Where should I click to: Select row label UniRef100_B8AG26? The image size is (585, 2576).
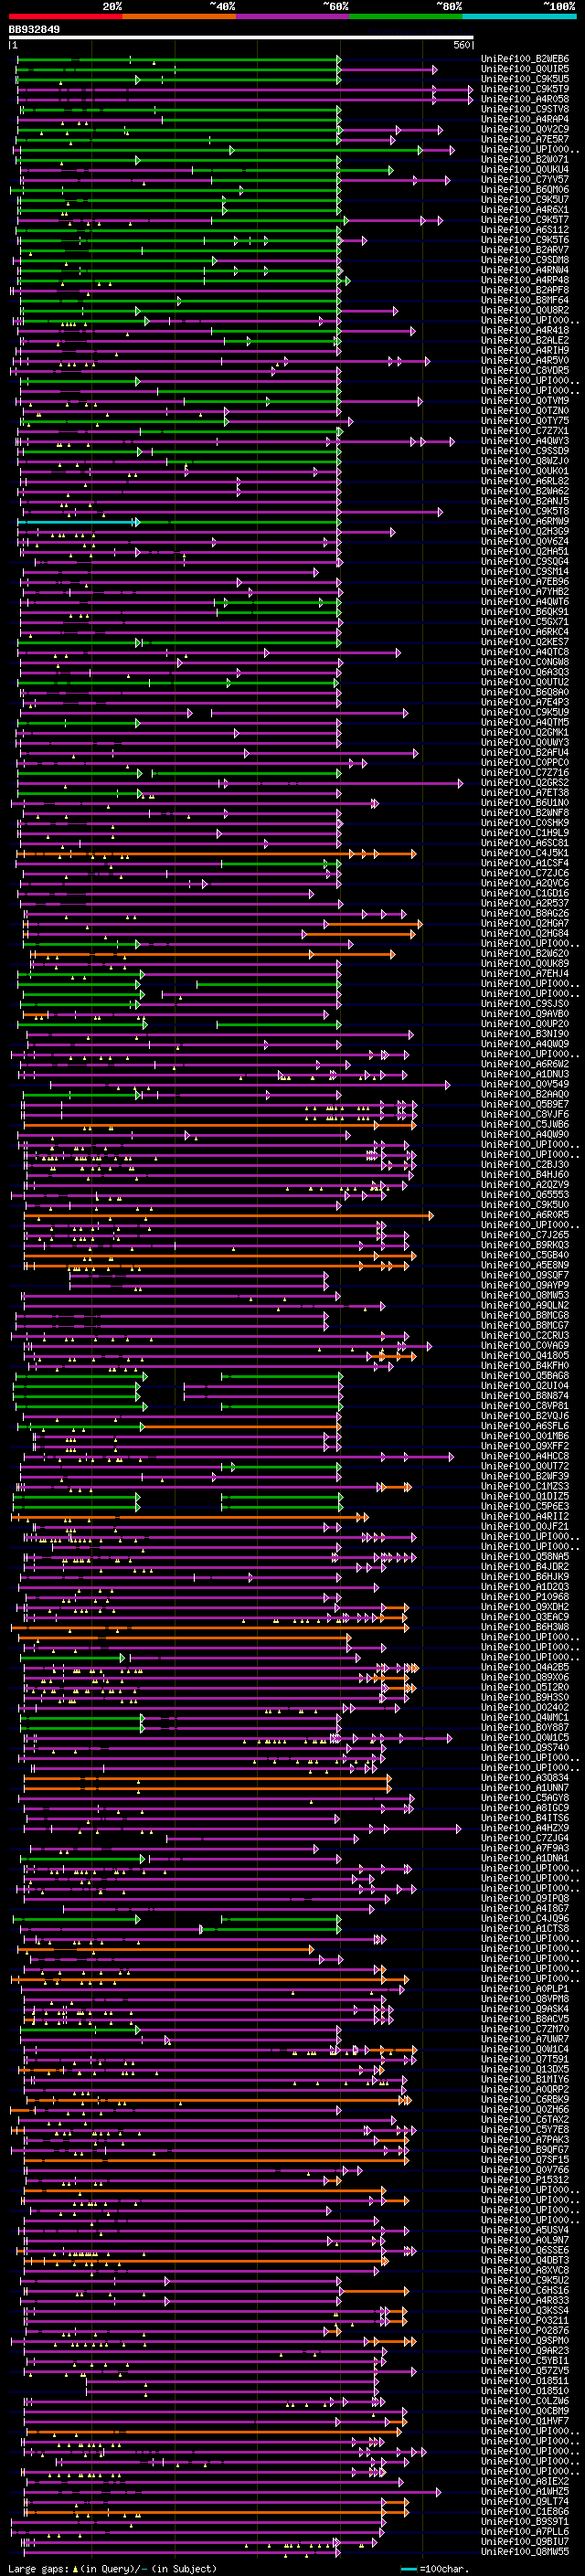click(525, 913)
